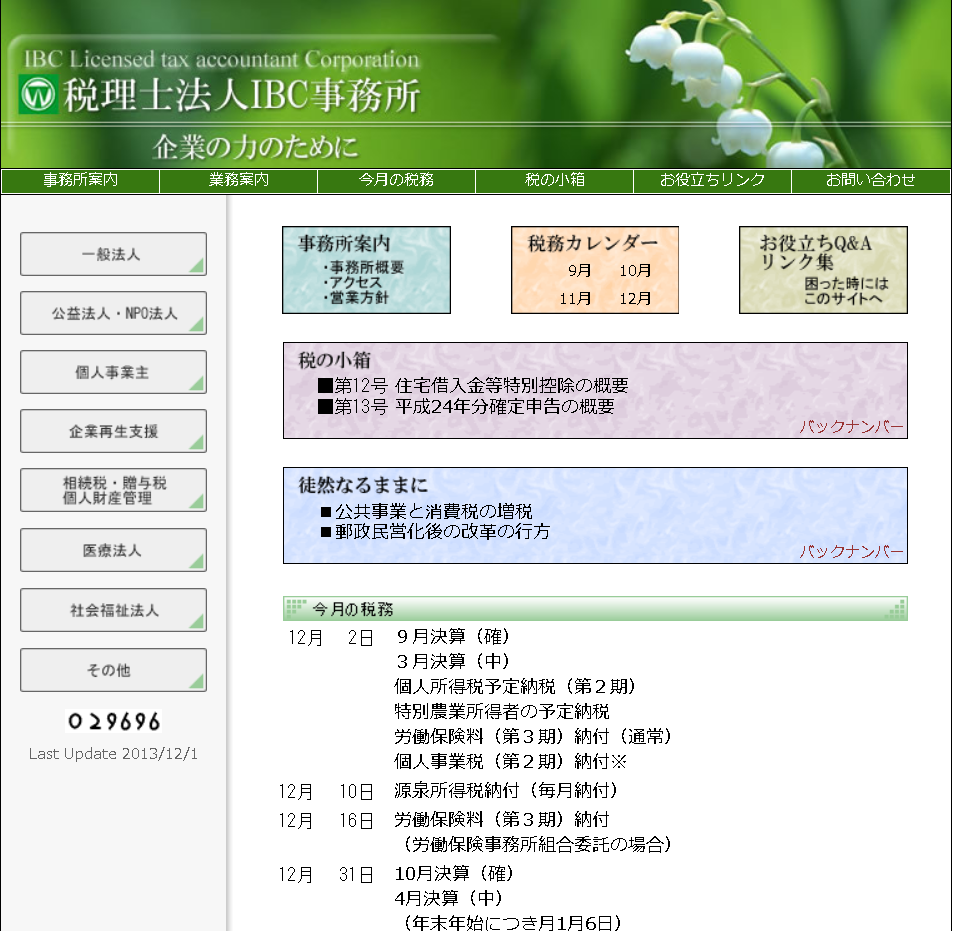Open the 業務案内 menu item

[238, 181]
